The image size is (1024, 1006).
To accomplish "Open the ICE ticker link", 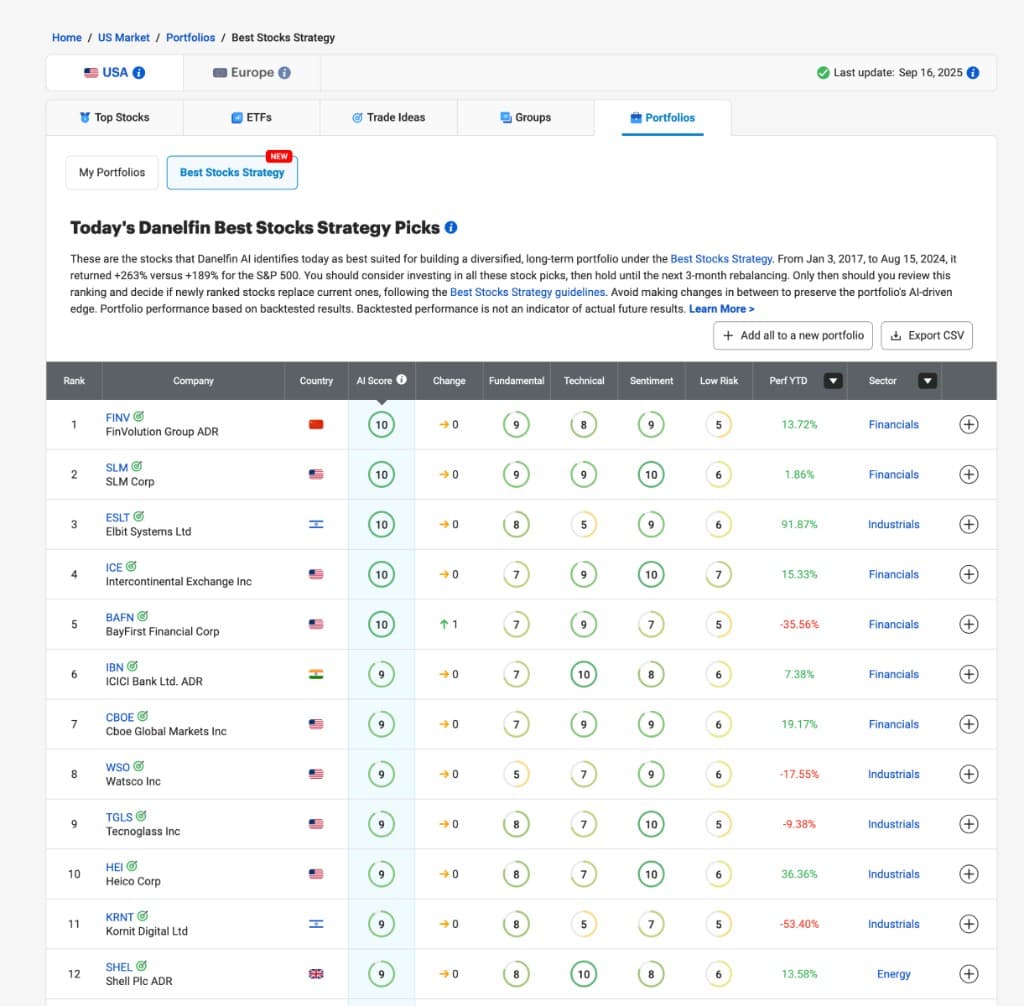I will pos(114,568).
